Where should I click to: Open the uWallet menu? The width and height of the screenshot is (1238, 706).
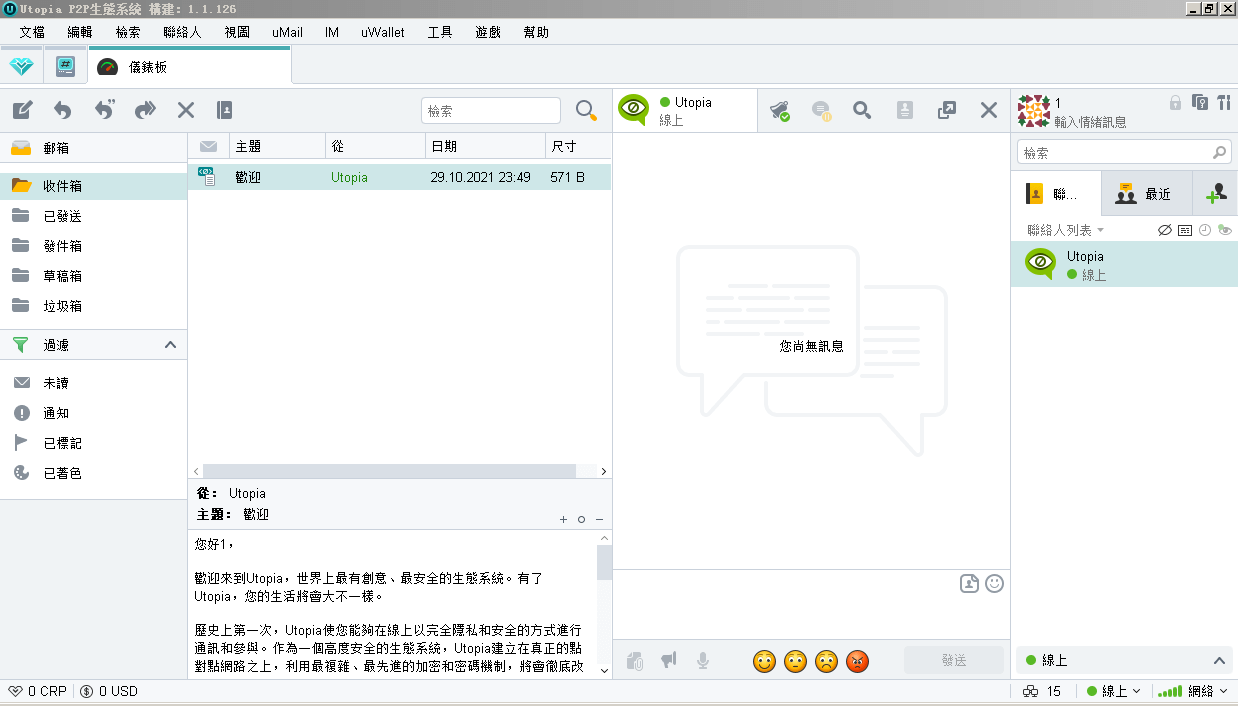(381, 32)
